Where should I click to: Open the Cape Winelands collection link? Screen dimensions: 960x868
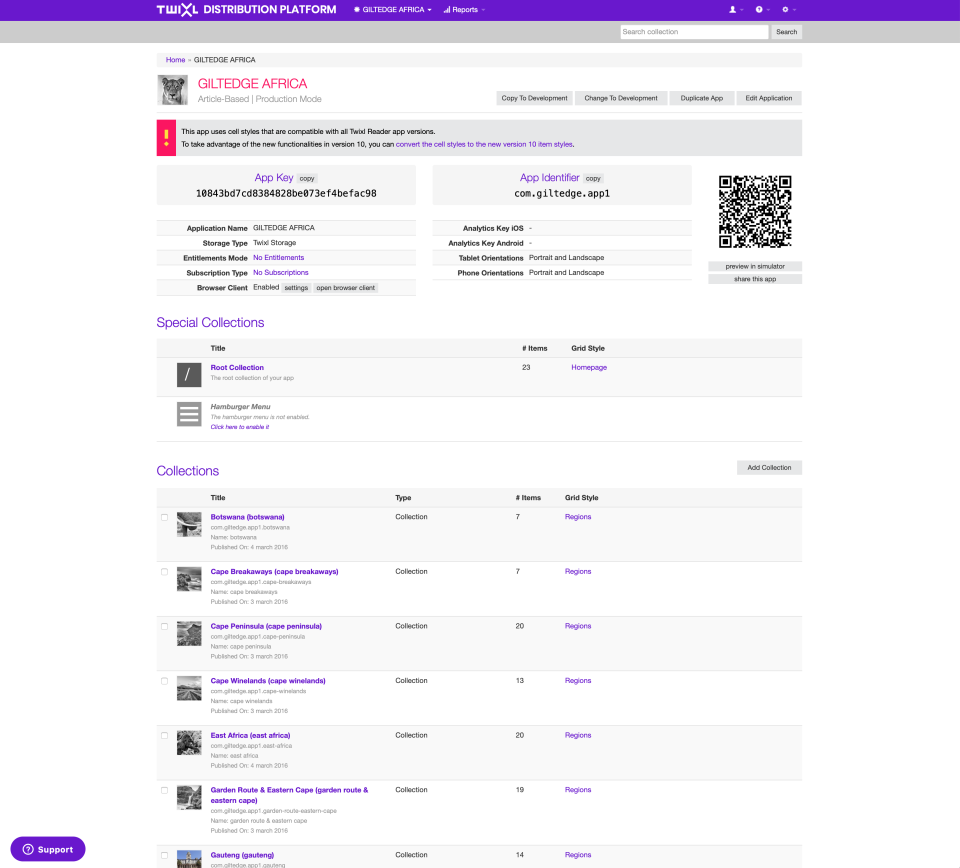click(268, 681)
